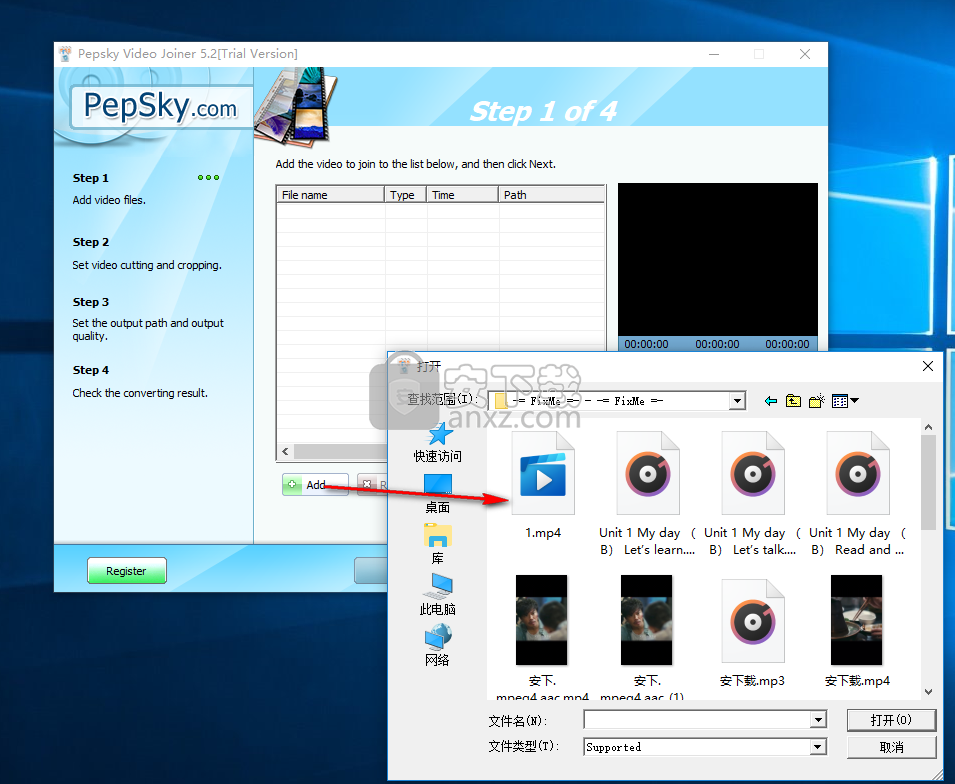Create a new folder
Viewport: 955px width, 784px height.
point(816,401)
